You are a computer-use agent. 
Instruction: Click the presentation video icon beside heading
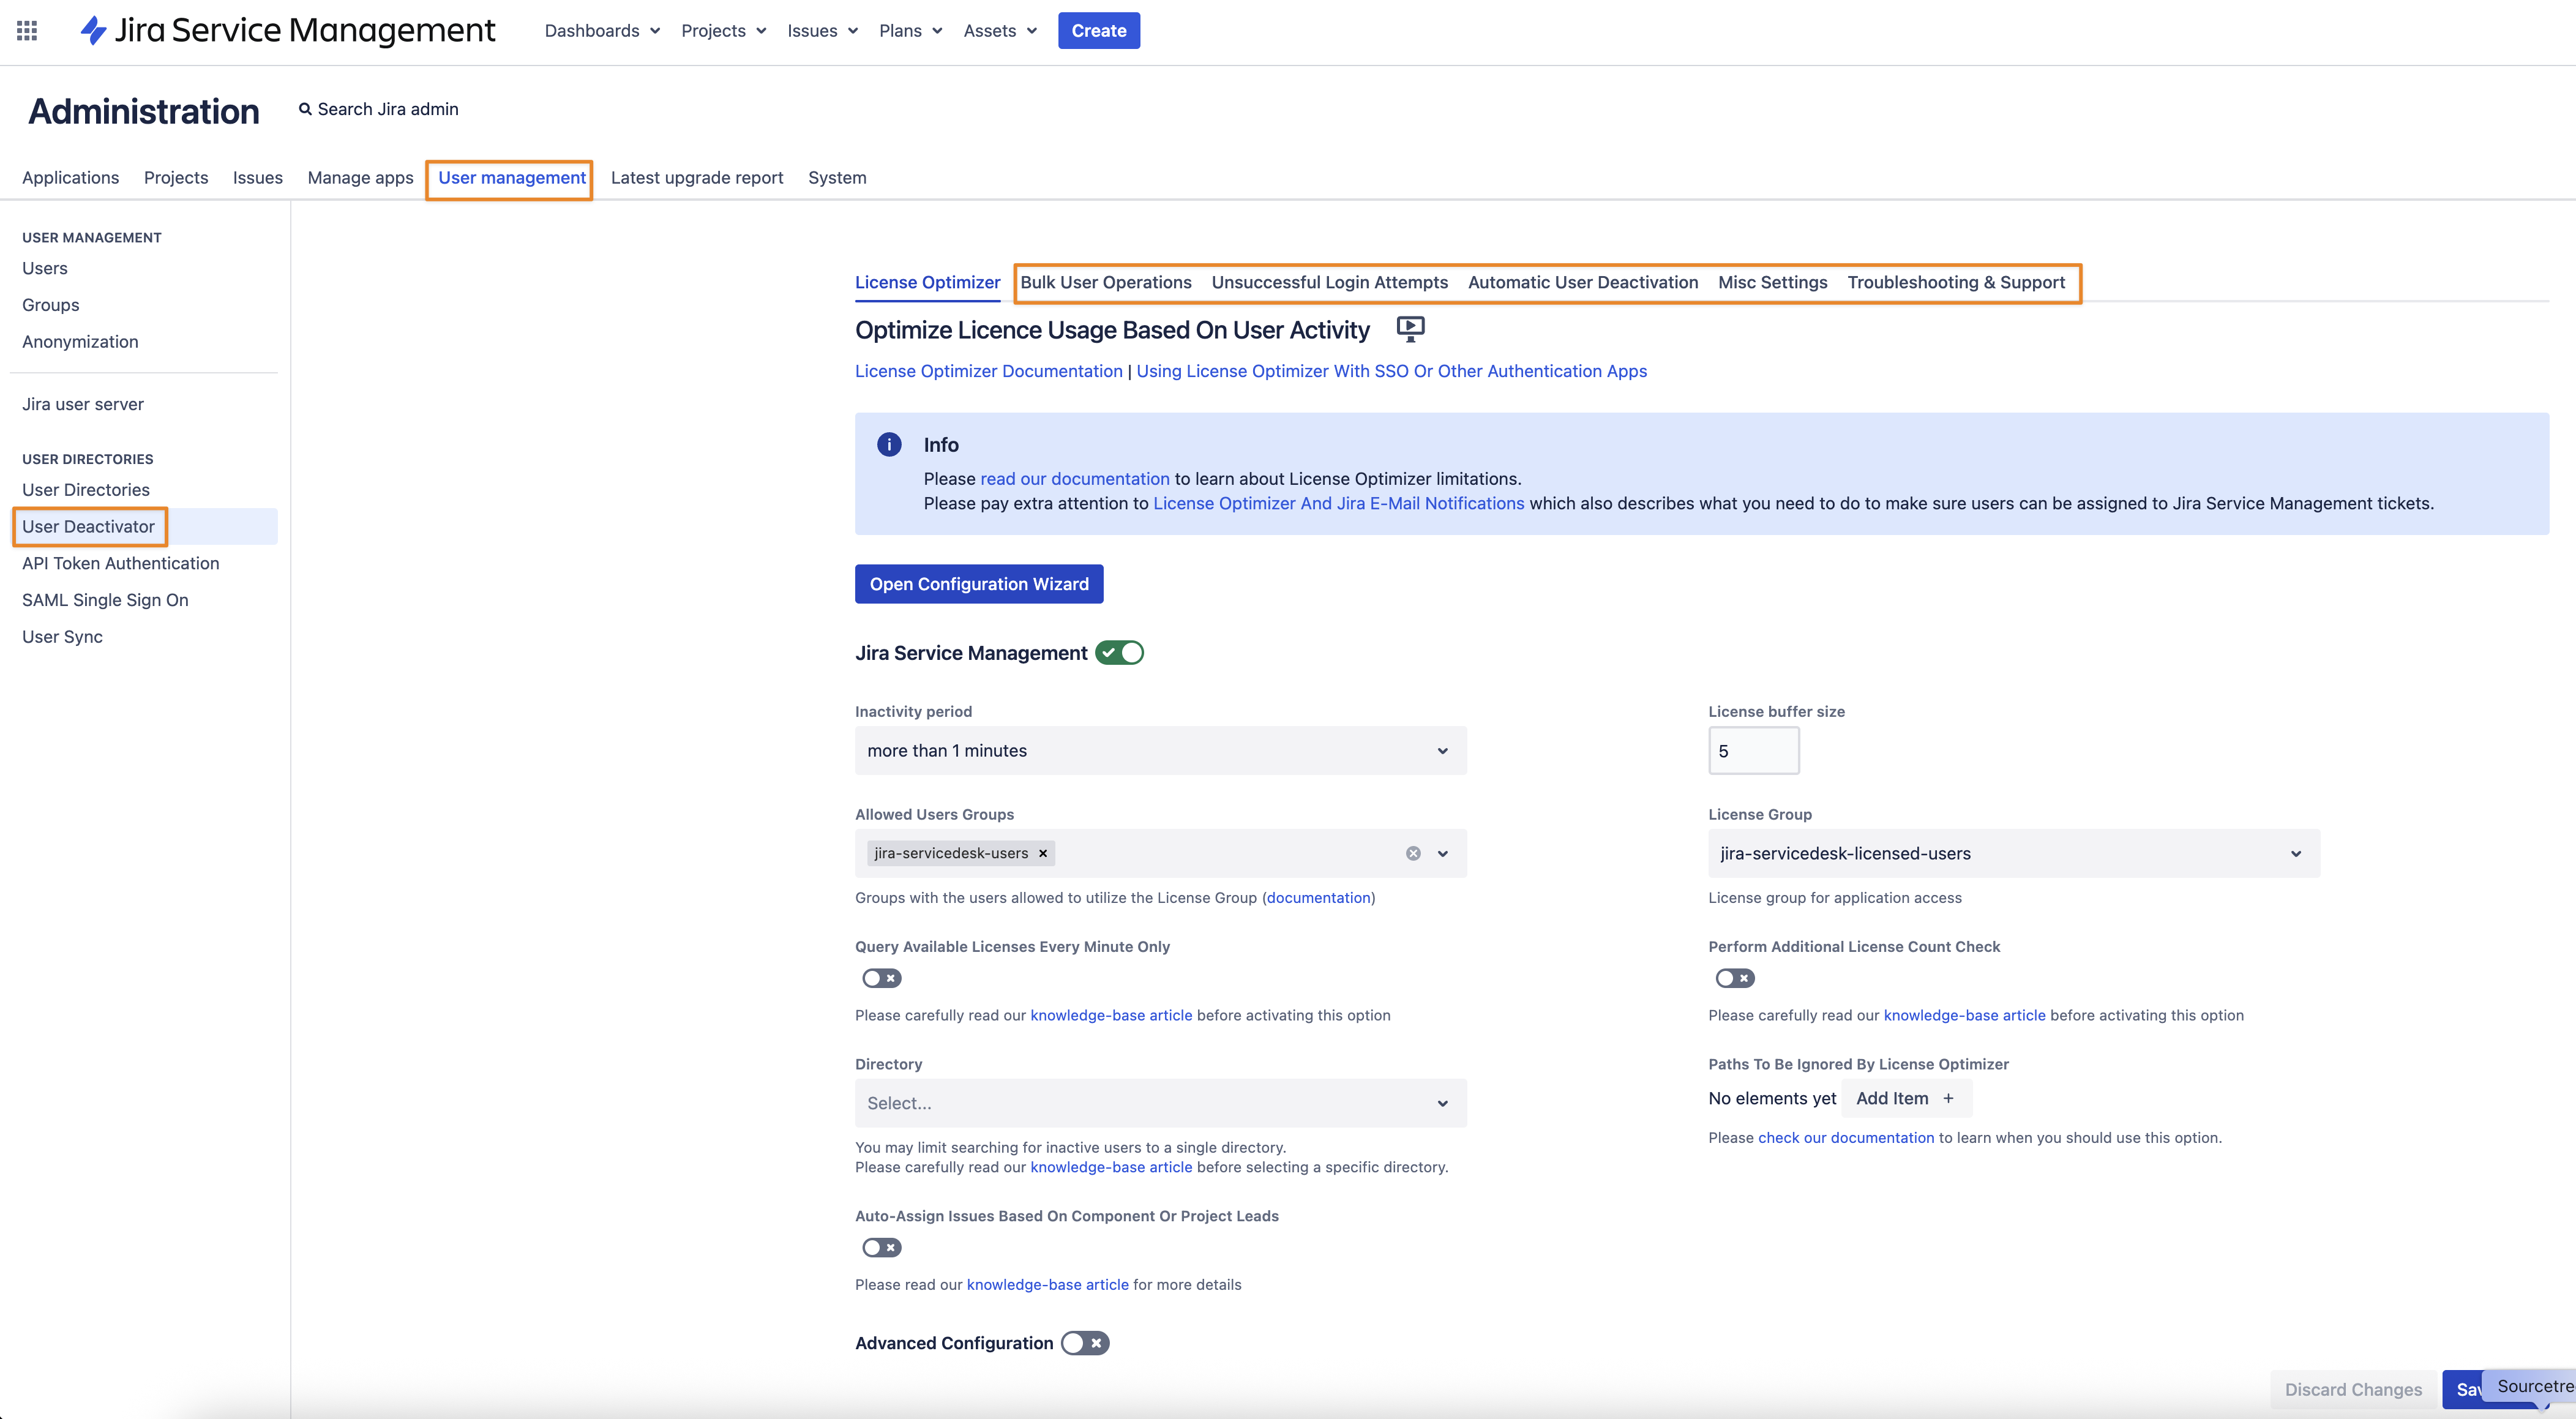coord(1410,328)
